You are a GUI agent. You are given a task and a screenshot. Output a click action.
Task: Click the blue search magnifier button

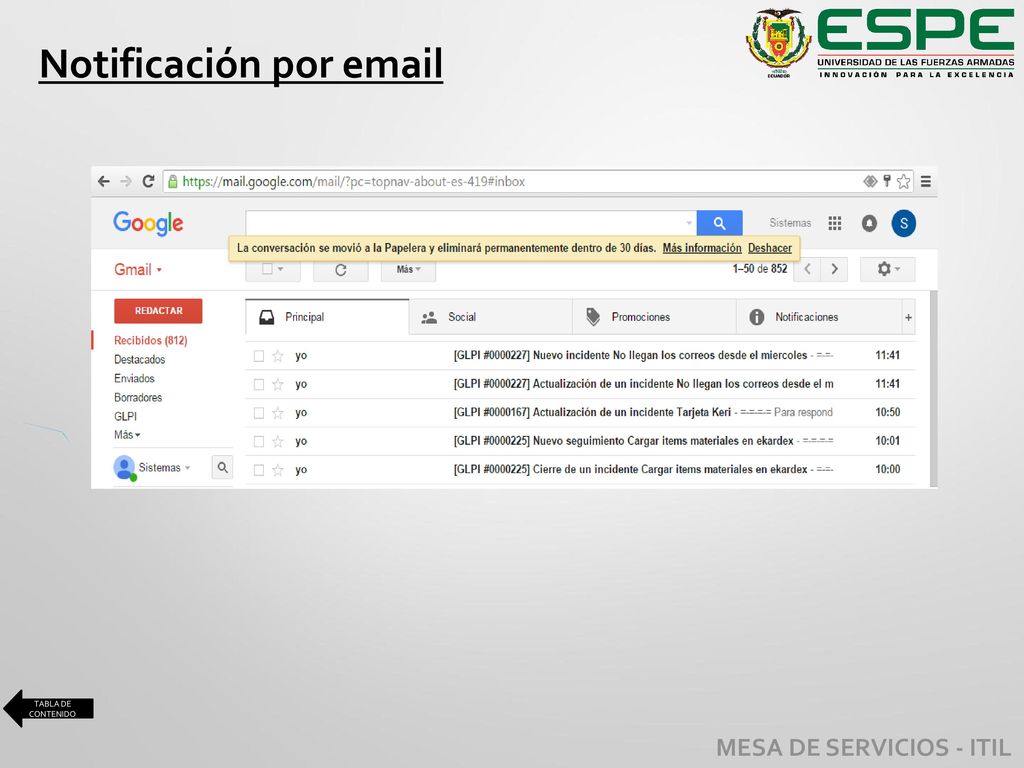pyautogui.click(x=719, y=223)
